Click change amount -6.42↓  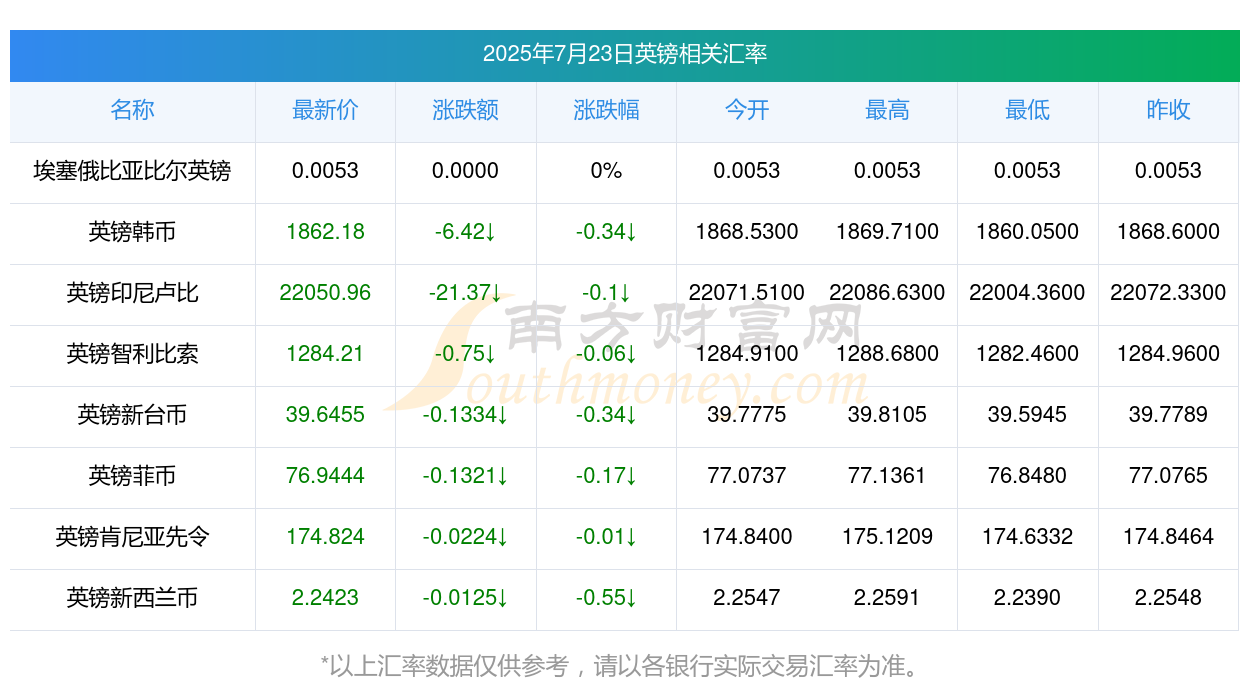point(465,232)
